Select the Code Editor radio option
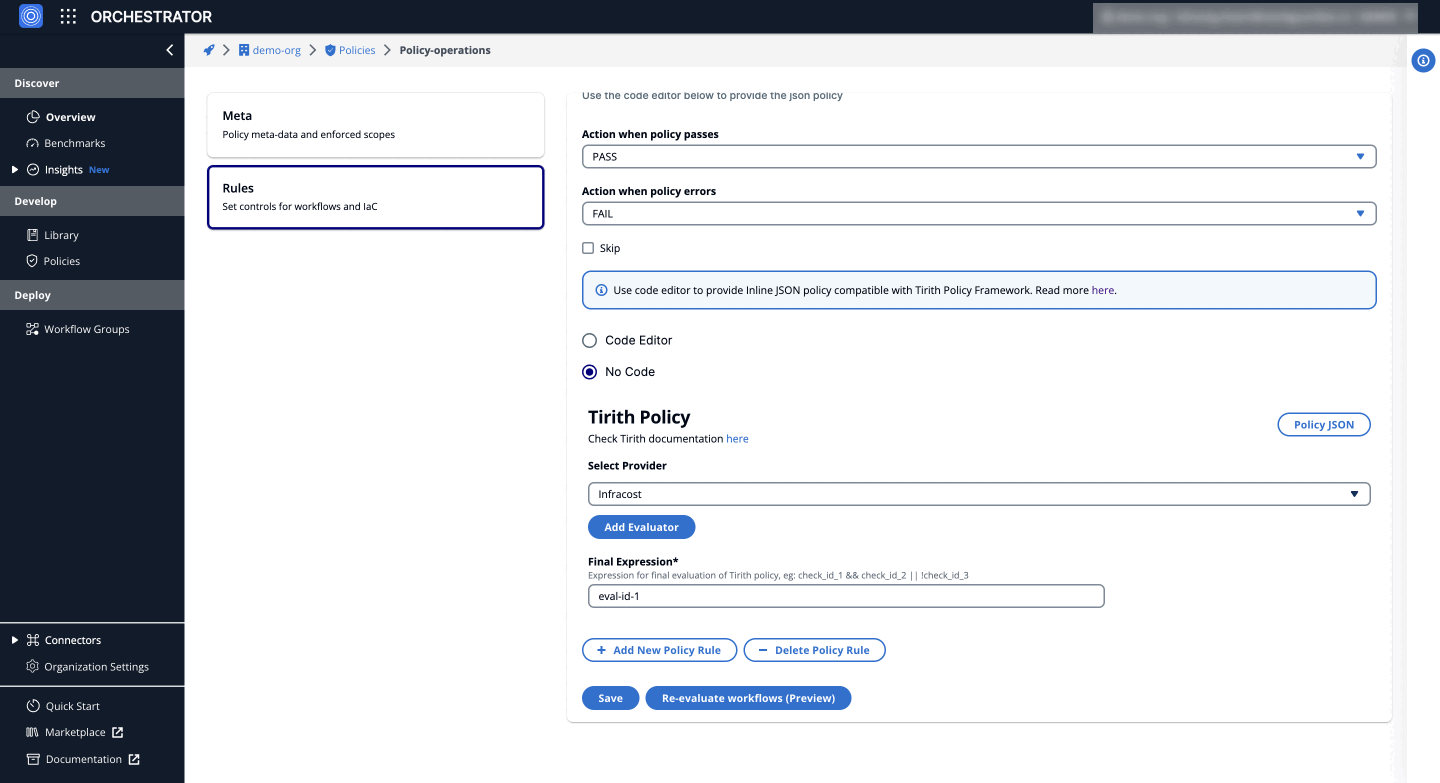This screenshot has width=1440, height=783. pyautogui.click(x=589, y=341)
